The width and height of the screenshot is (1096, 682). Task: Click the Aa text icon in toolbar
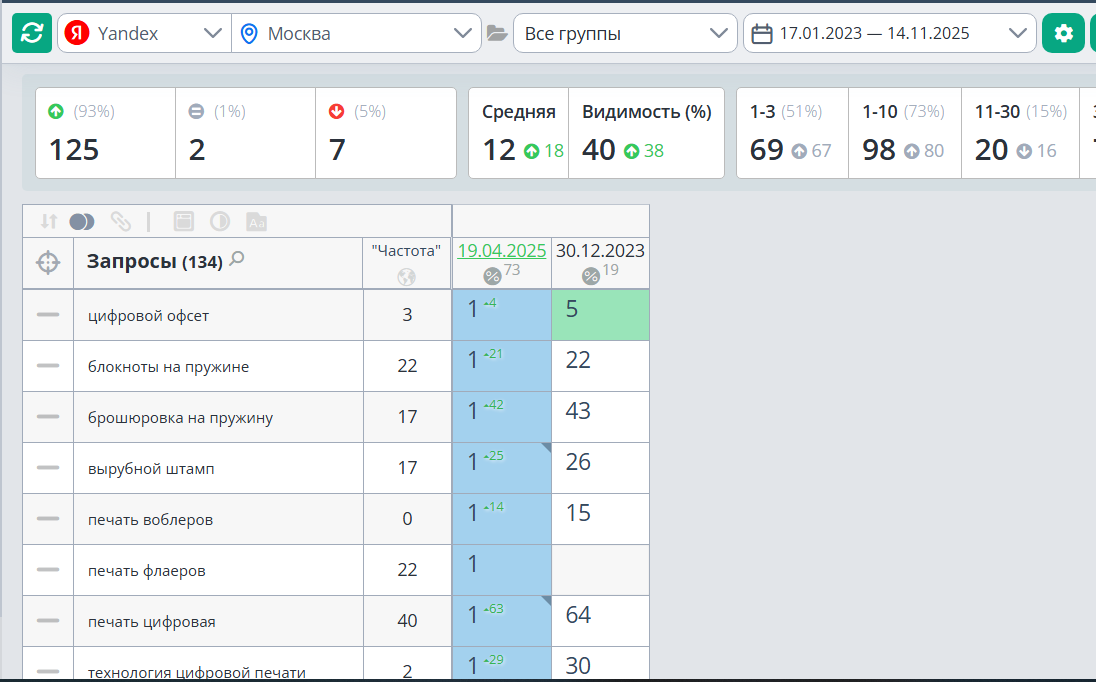257,222
